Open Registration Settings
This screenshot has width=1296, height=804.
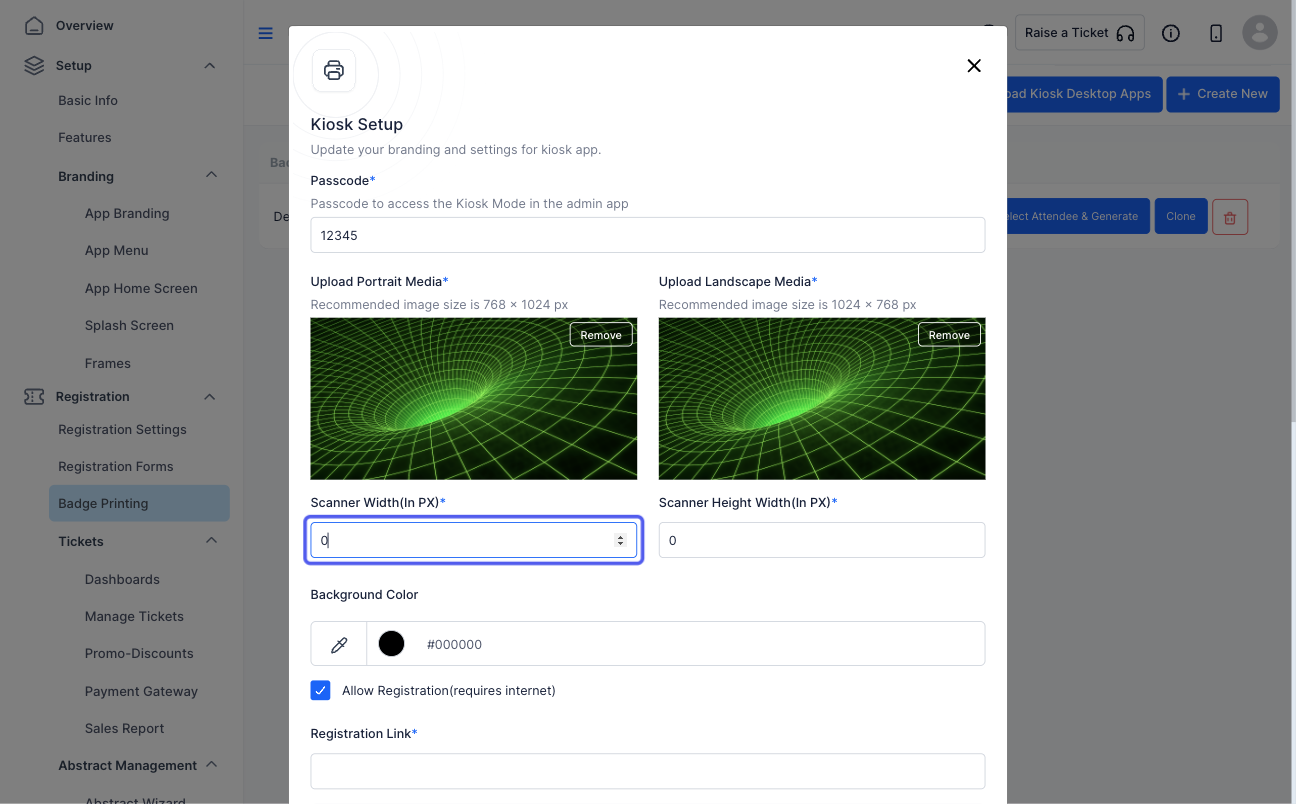[122, 429]
